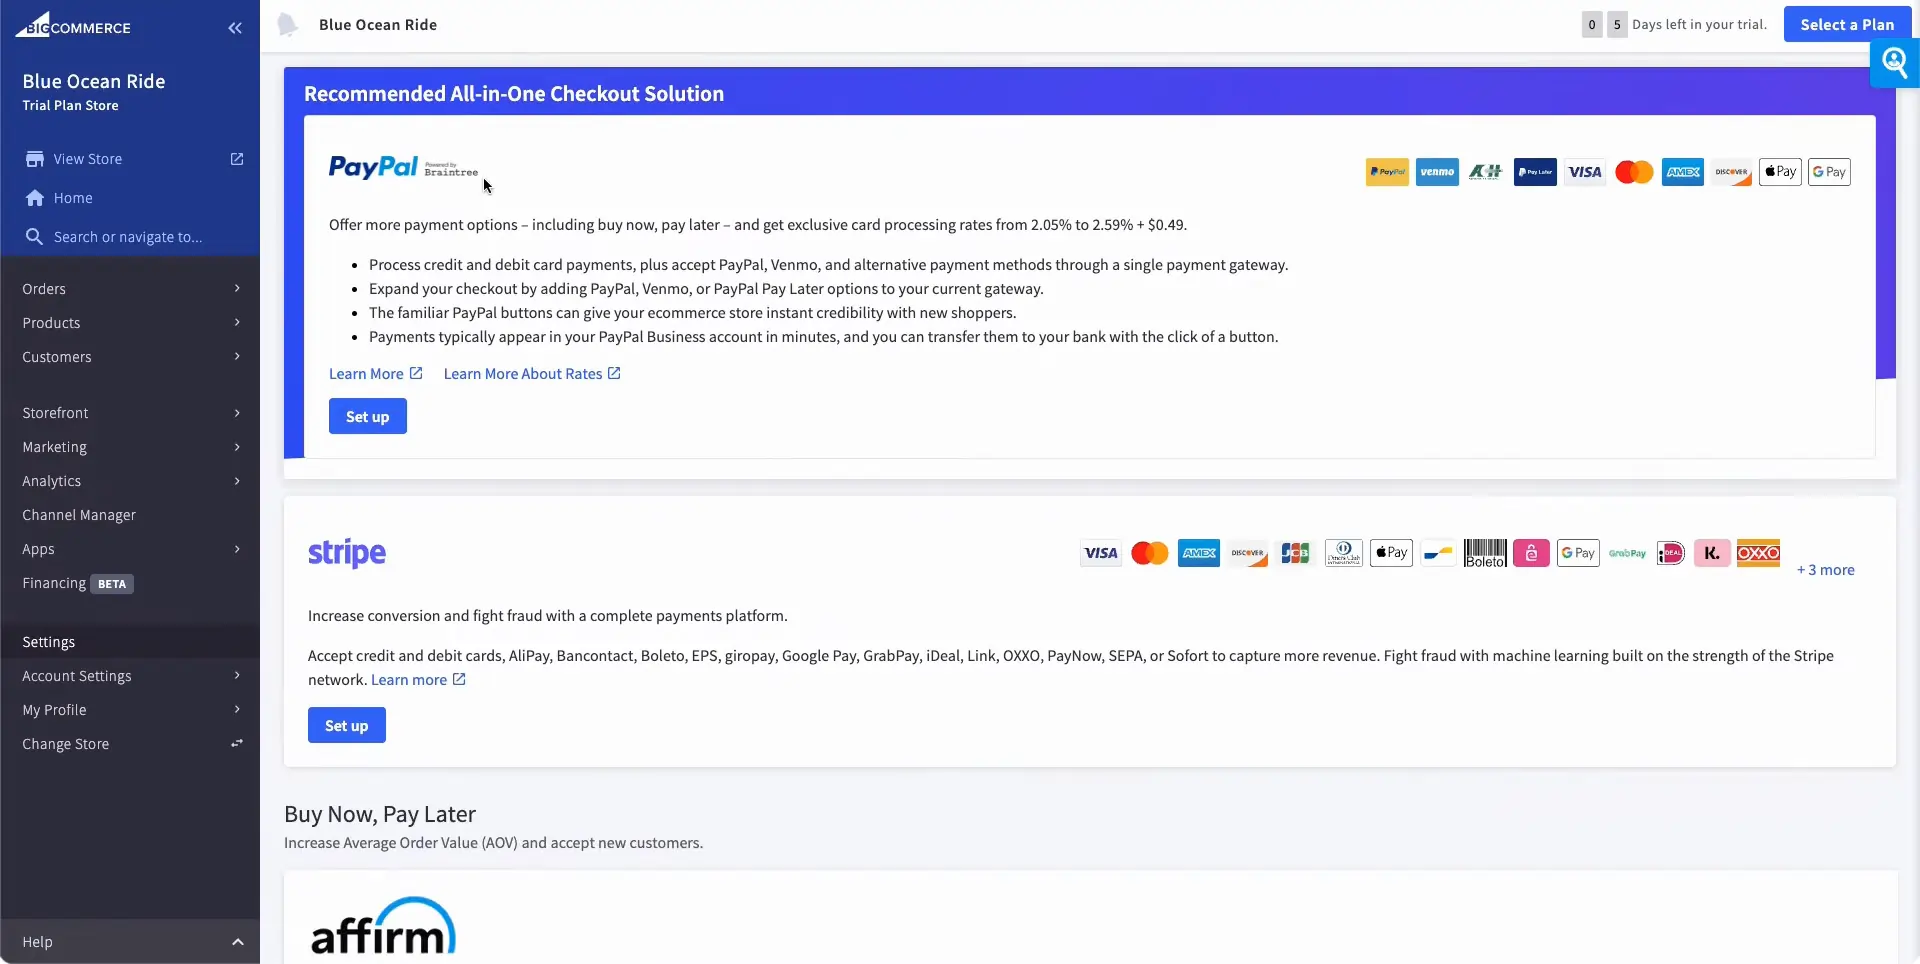Click the Boleto barcode badge
The height and width of the screenshot is (964, 1920).
(1485, 553)
